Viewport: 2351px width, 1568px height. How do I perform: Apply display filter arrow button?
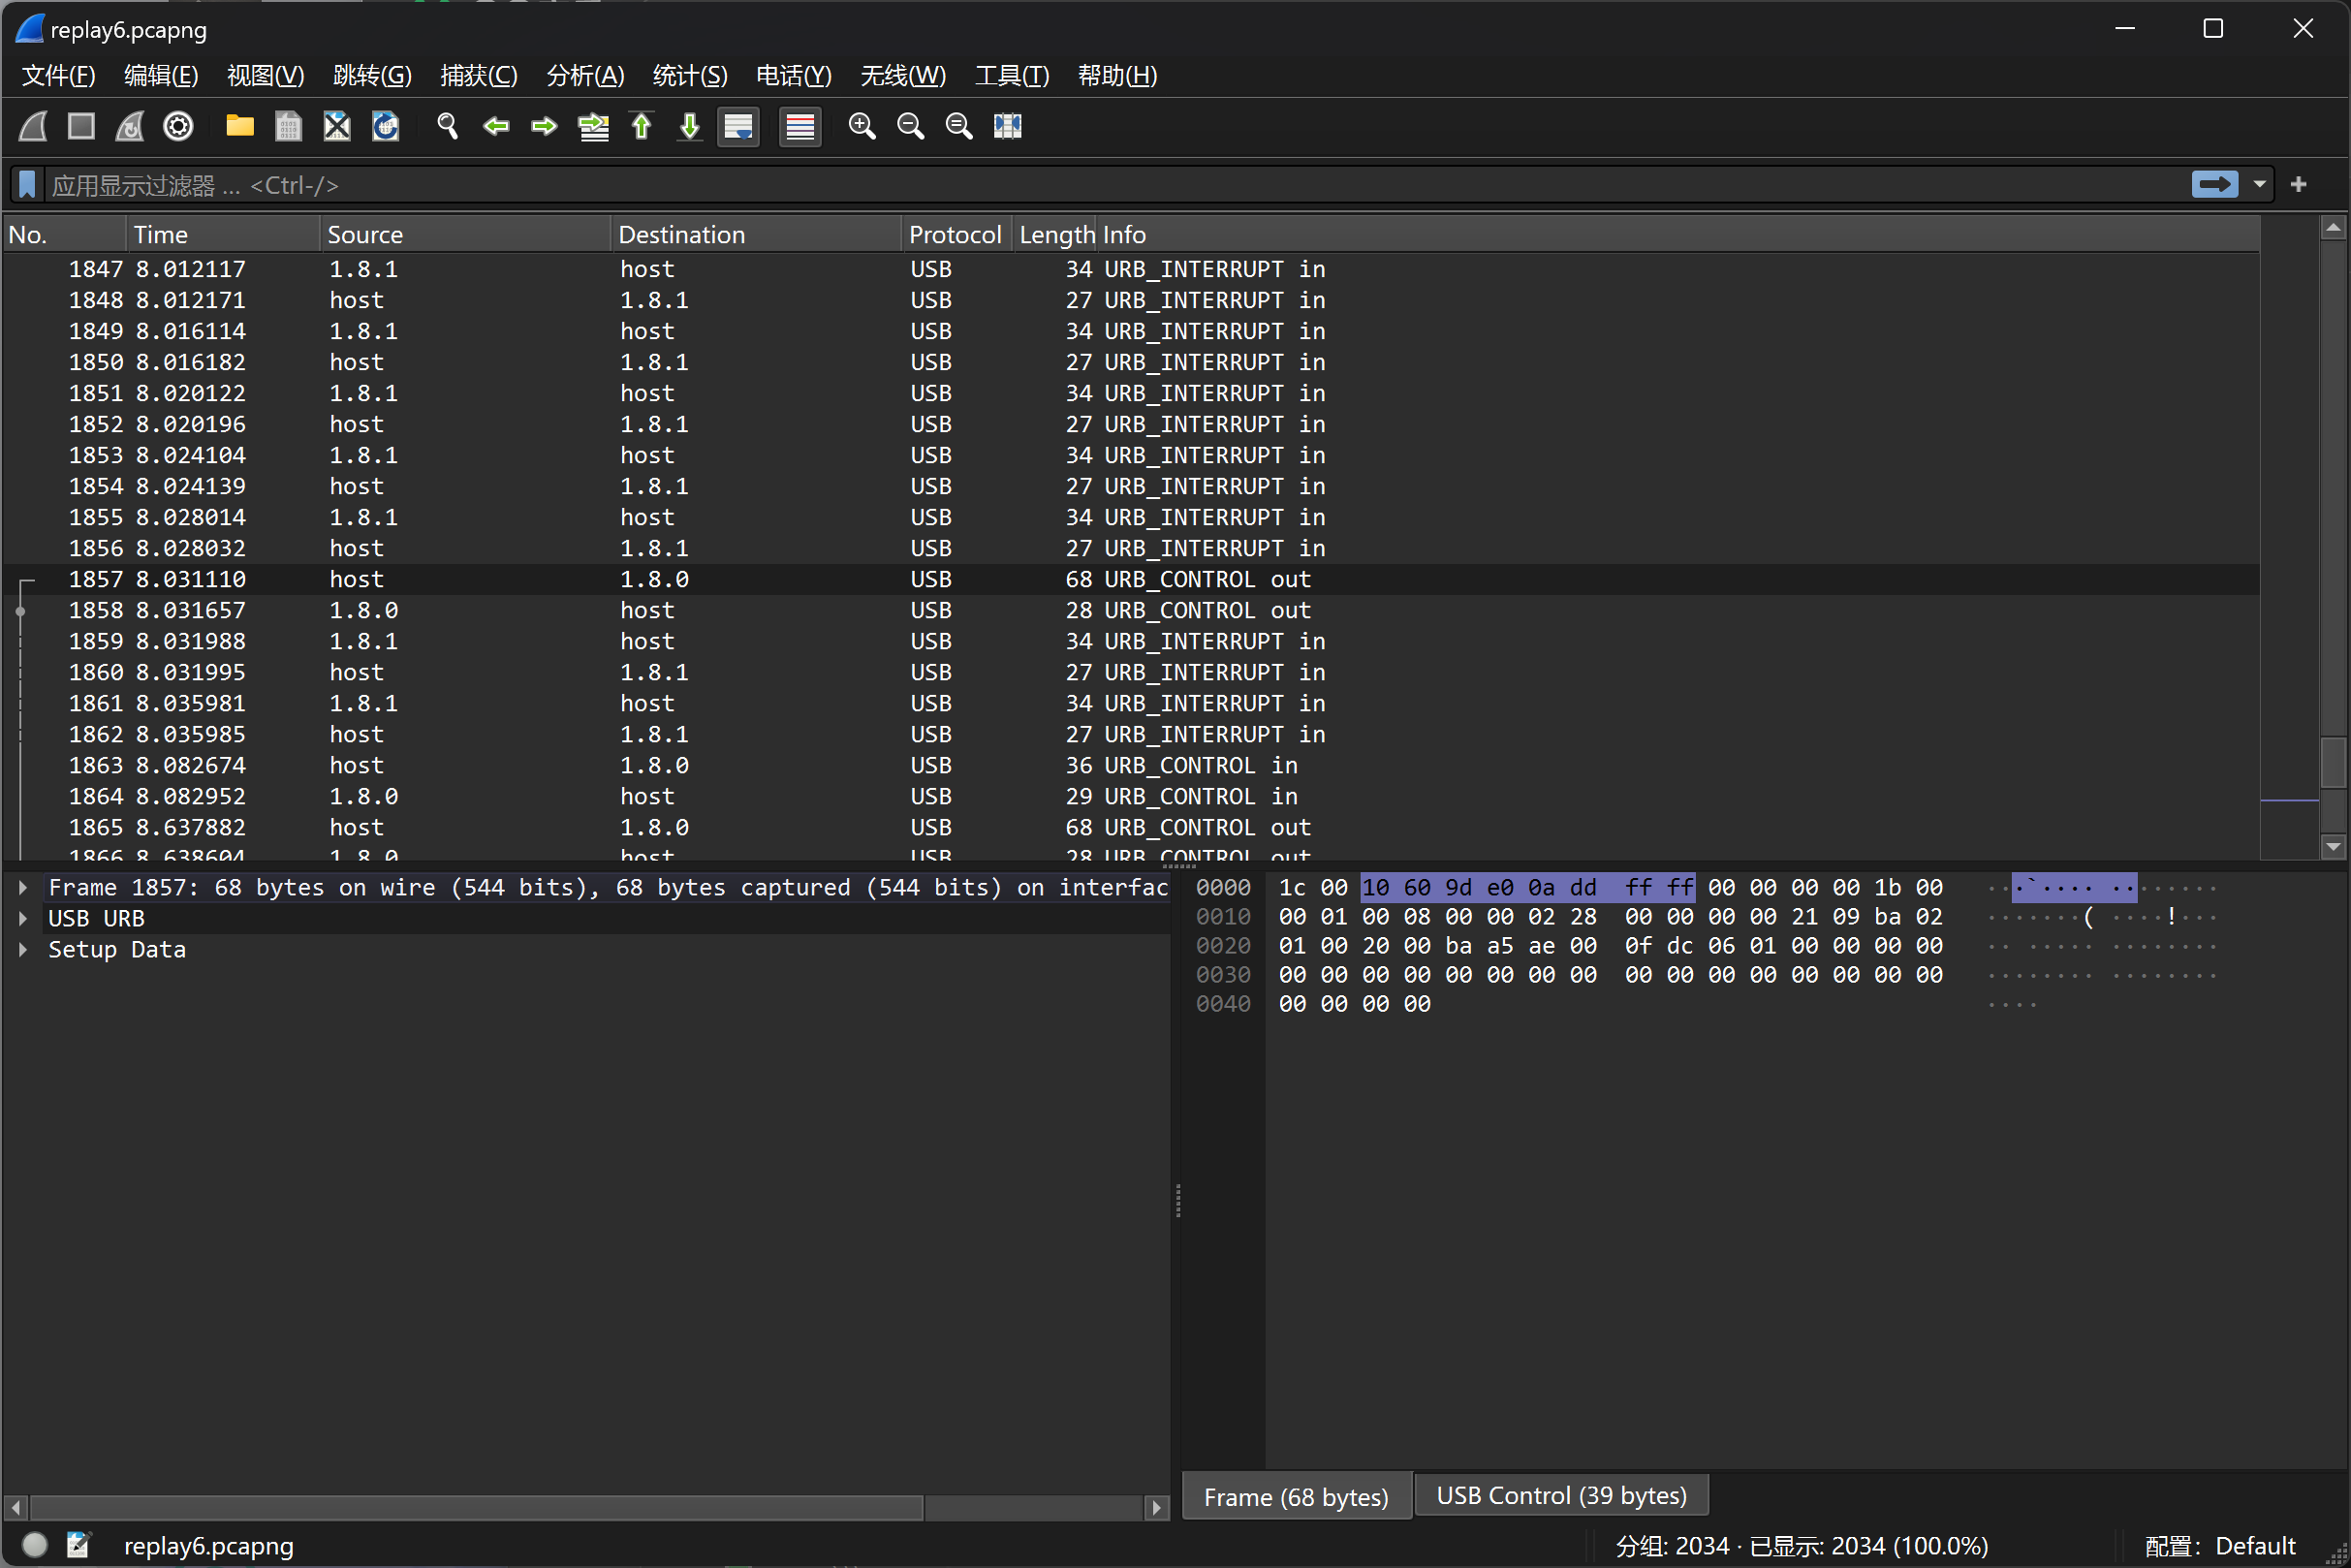(2214, 185)
